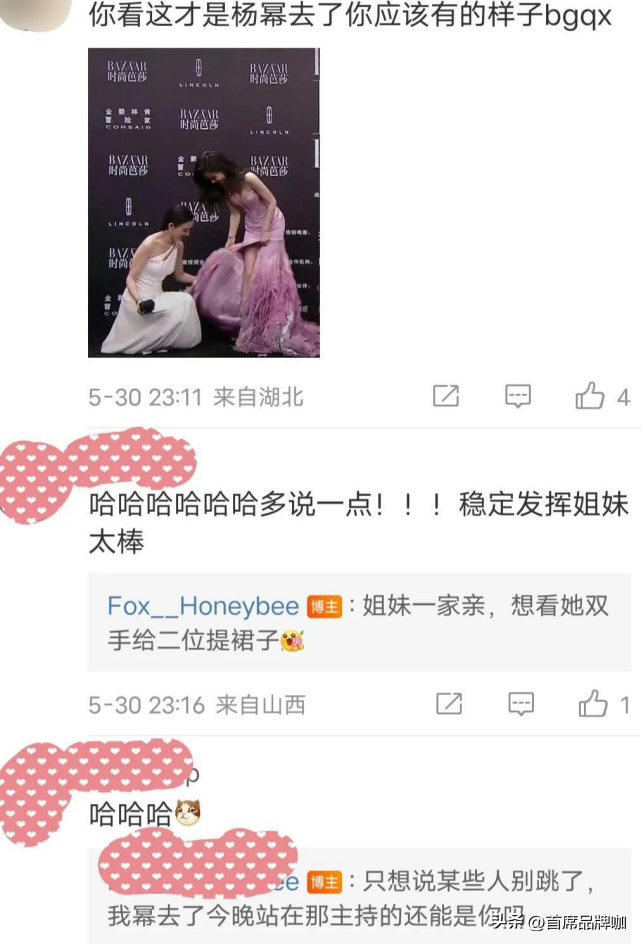Click the second 博主 badge in bottom reply
The width and height of the screenshot is (641, 944).
coord(324,883)
